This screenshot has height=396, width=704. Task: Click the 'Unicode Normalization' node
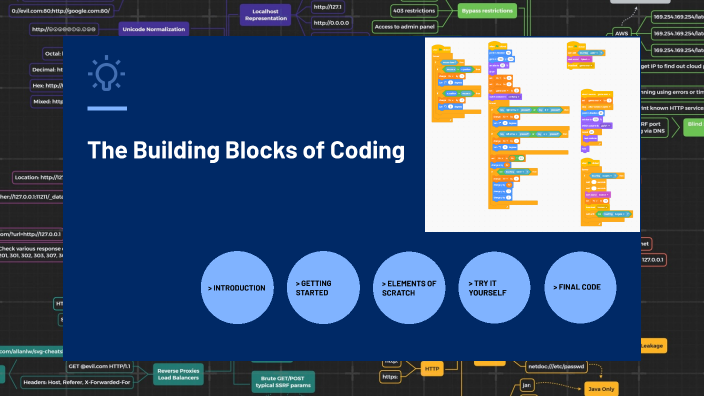[154, 29]
